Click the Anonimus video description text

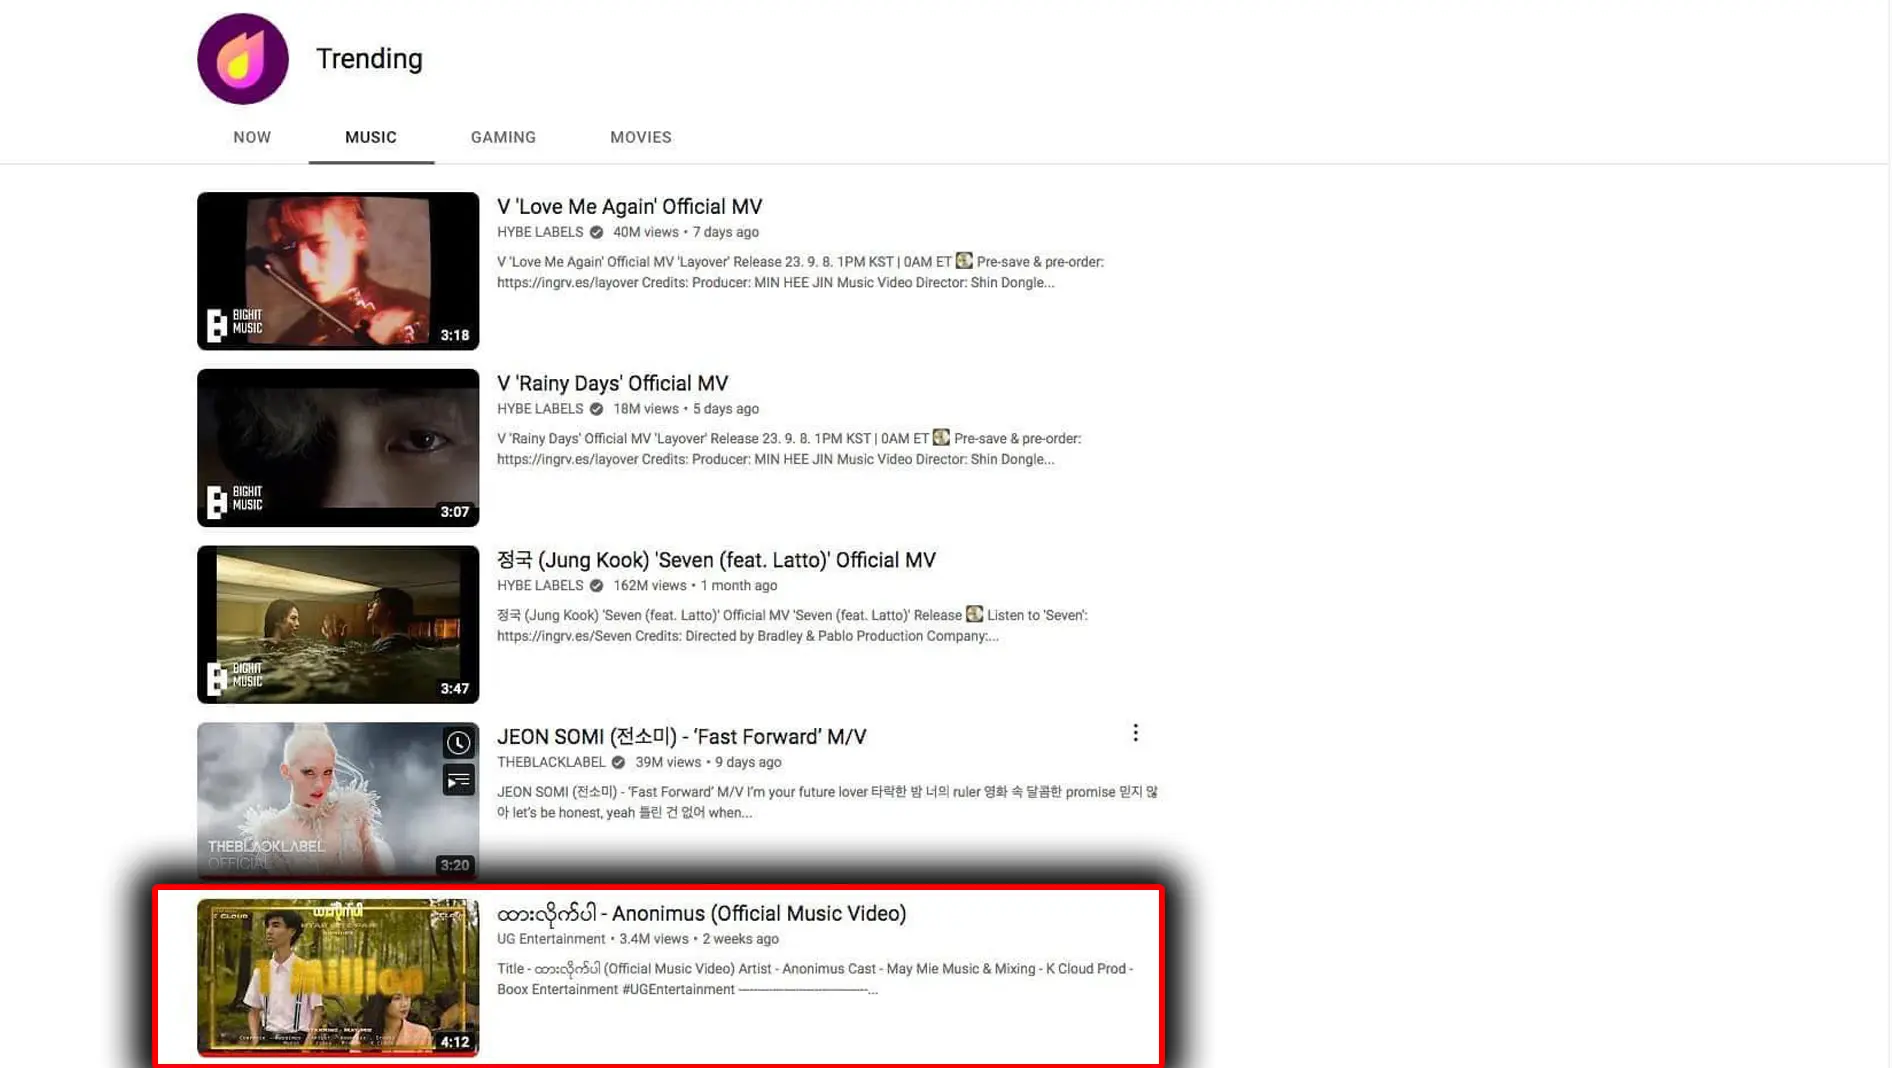(815, 979)
